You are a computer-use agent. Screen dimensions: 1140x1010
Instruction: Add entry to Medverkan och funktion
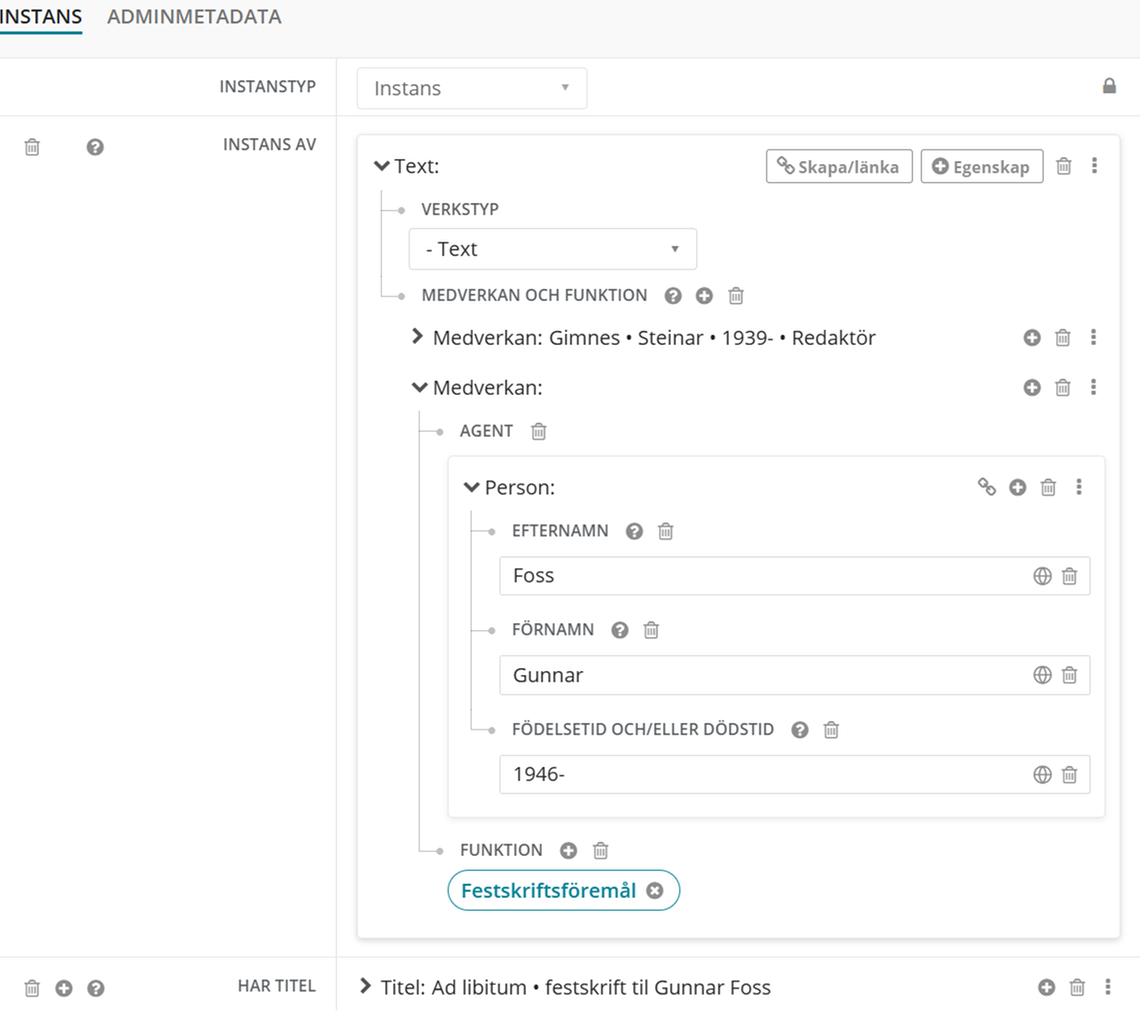pyautogui.click(x=704, y=296)
